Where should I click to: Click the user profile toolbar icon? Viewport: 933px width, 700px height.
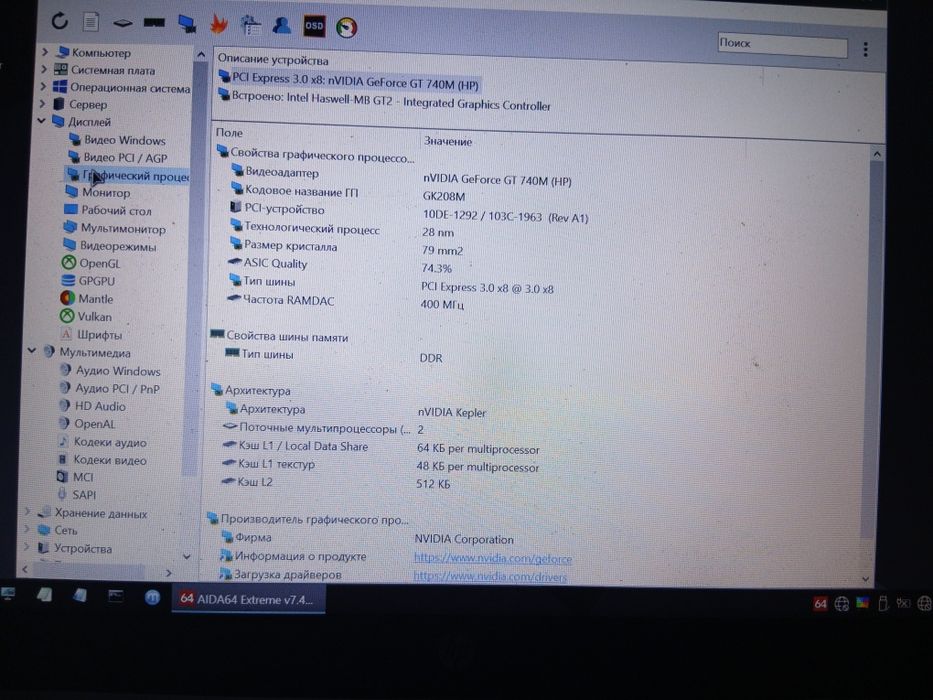coord(281,25)
